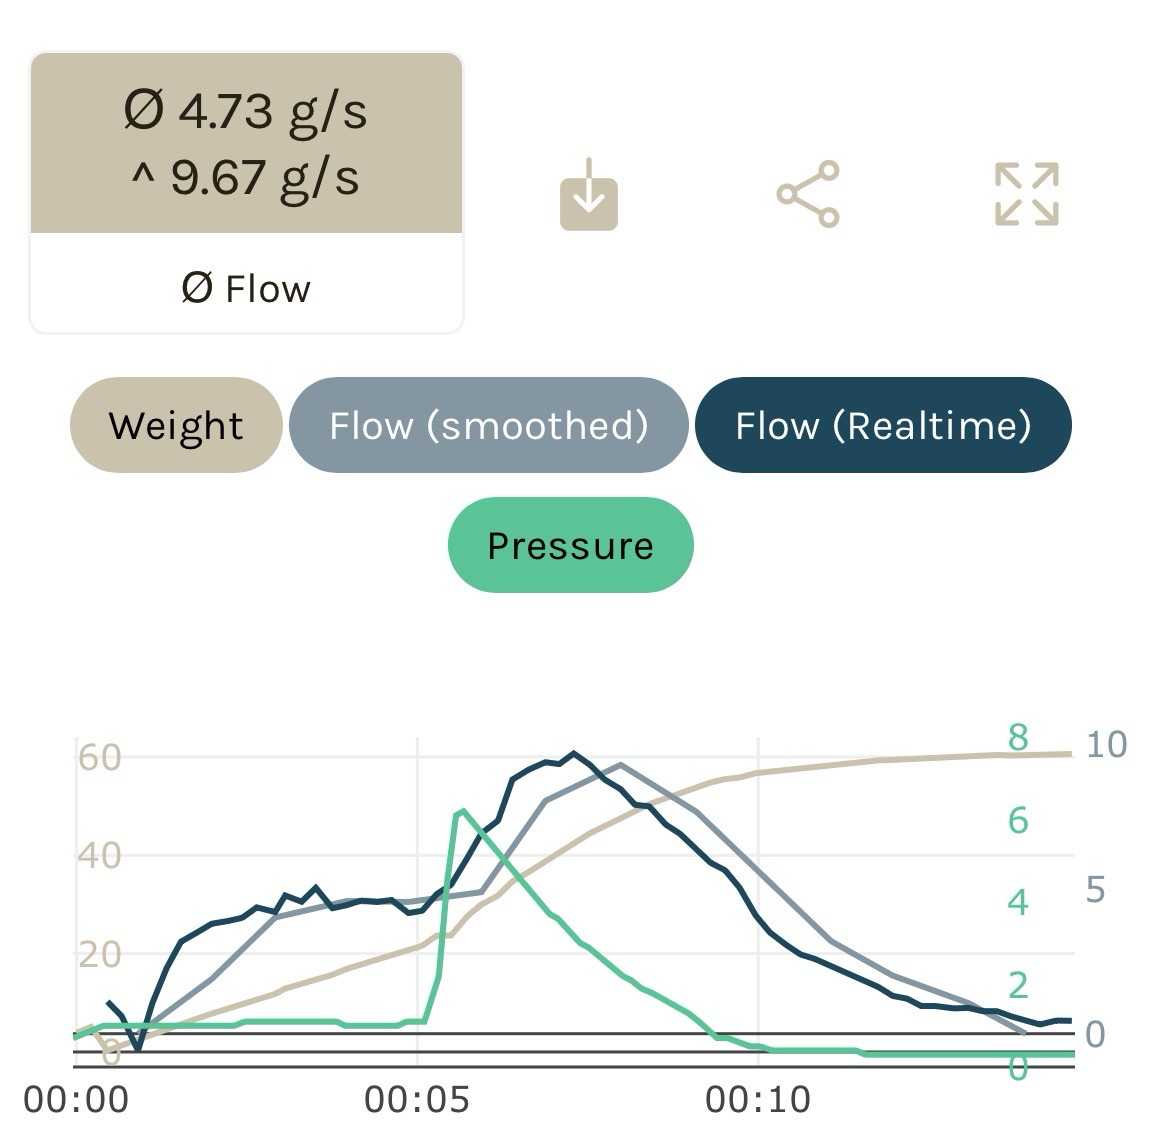Click the 9.67 g/s peak flow value
Viewport: 1152px width, 1148px height.
pos(246,177)
